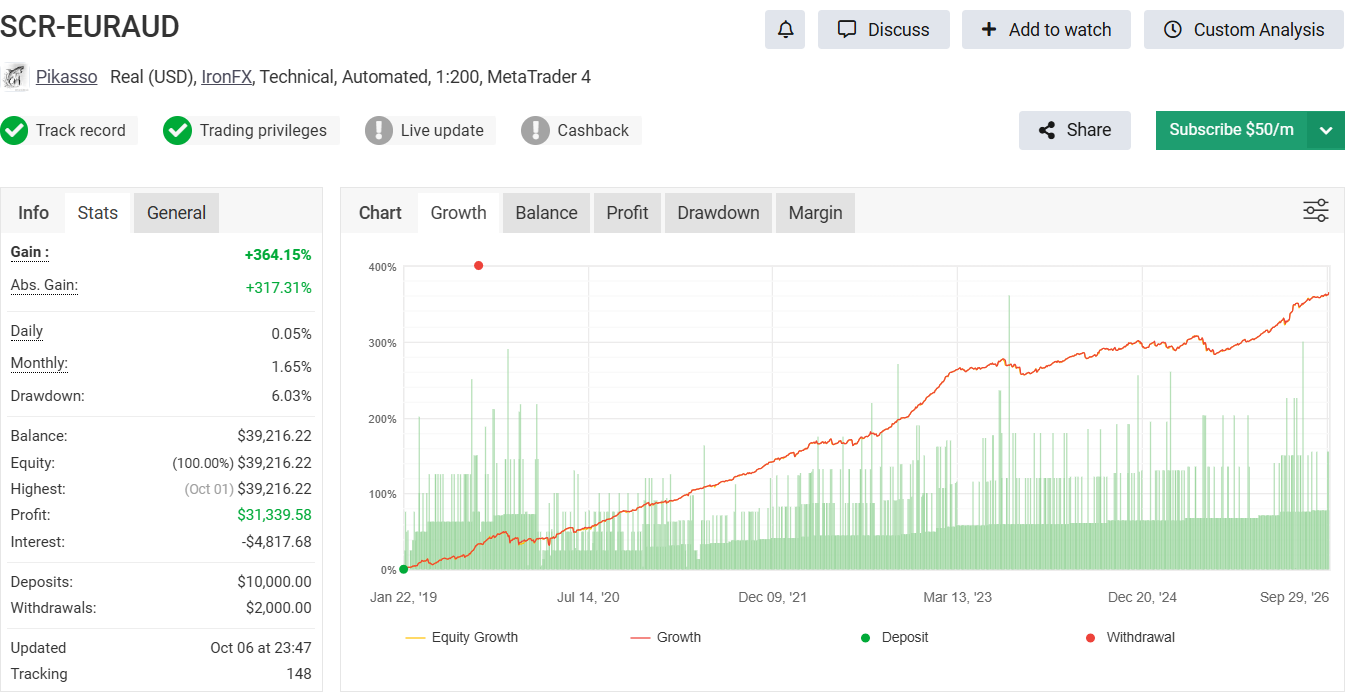Click Add to watch button
Image resolution: width=1346 pixels, height=695 pixels.
[1046, 30]
